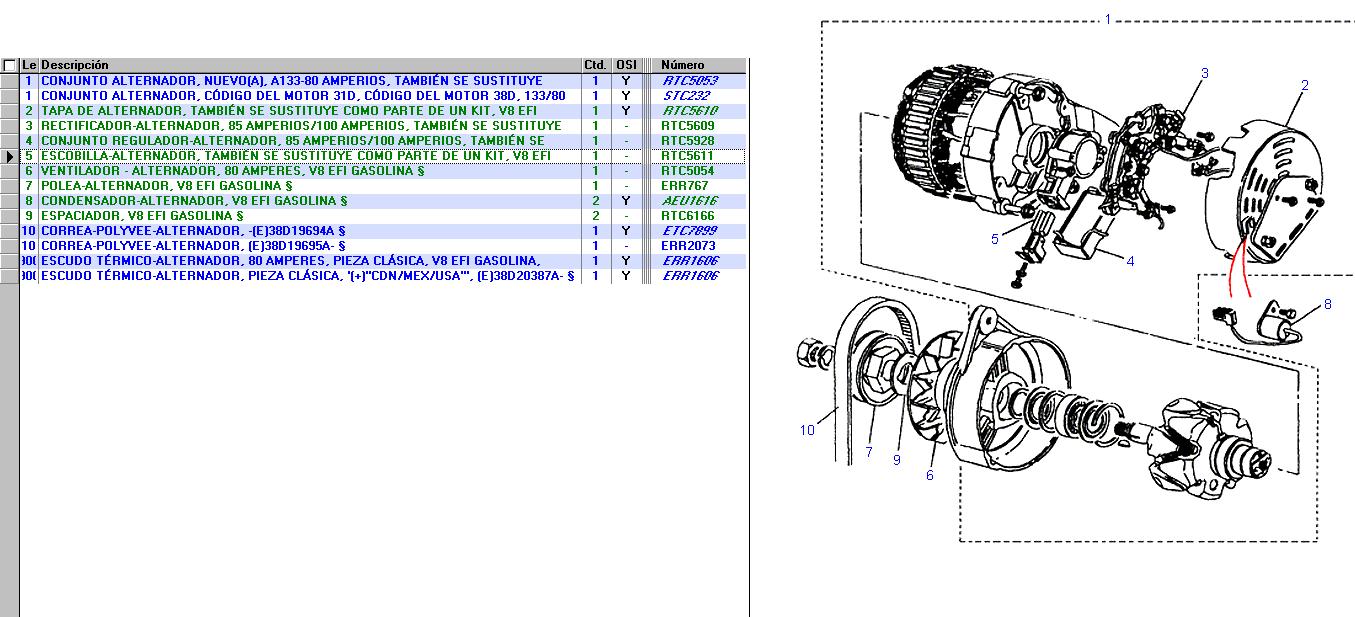Click the Ctd. column header
Screen dimensions: 1355x617
[x=595, y=65]
